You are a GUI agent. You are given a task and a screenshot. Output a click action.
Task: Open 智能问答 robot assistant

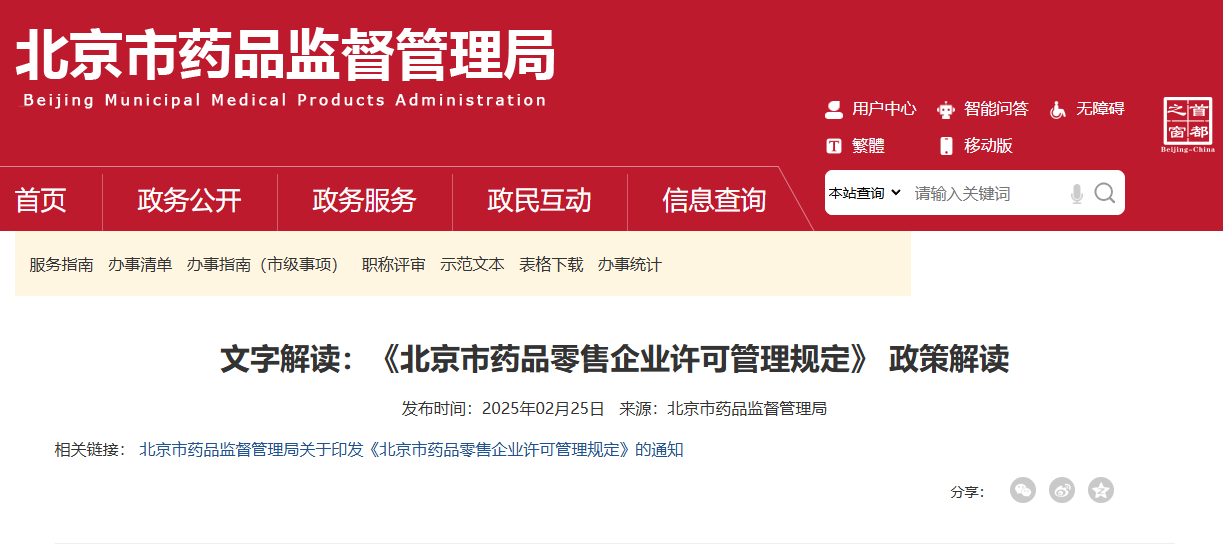tap(983, 109)
